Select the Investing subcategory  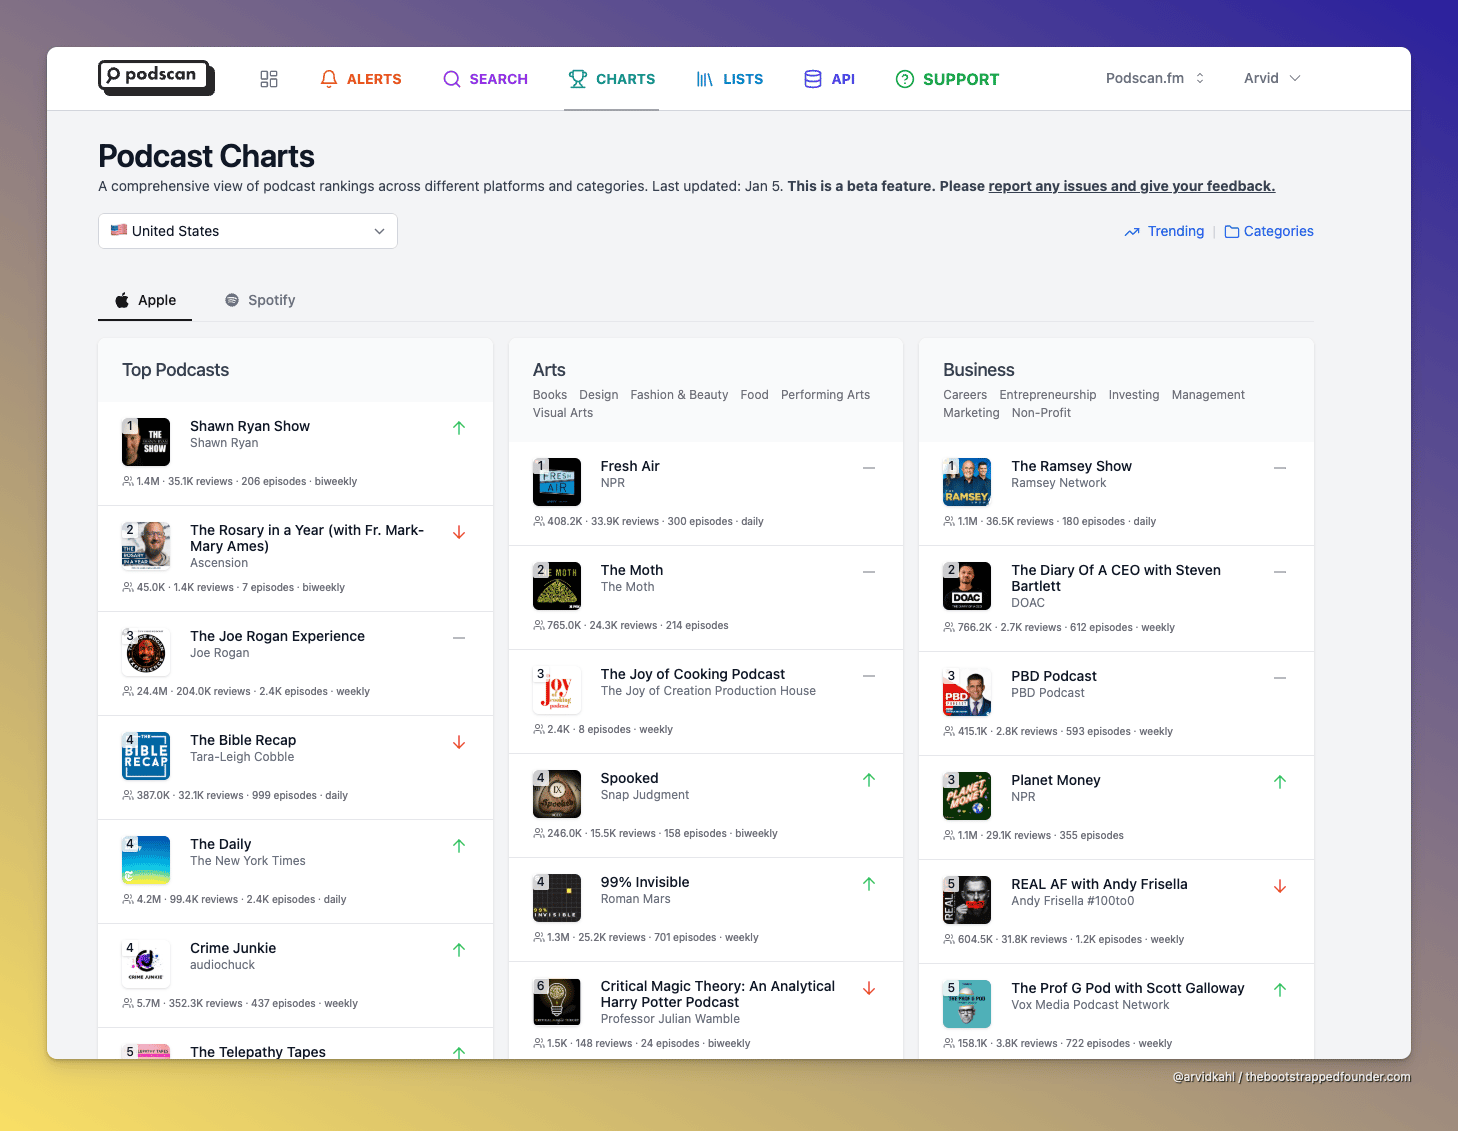tap(1134, 395)
